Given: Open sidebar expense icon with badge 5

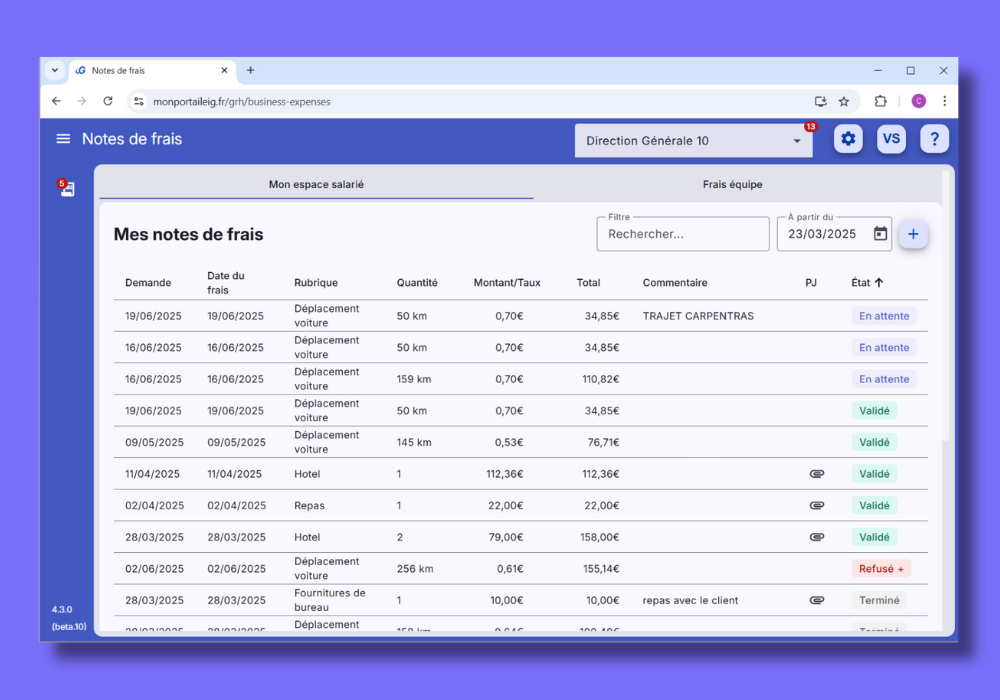Looking at the screenshot, I should pos(66,188).
